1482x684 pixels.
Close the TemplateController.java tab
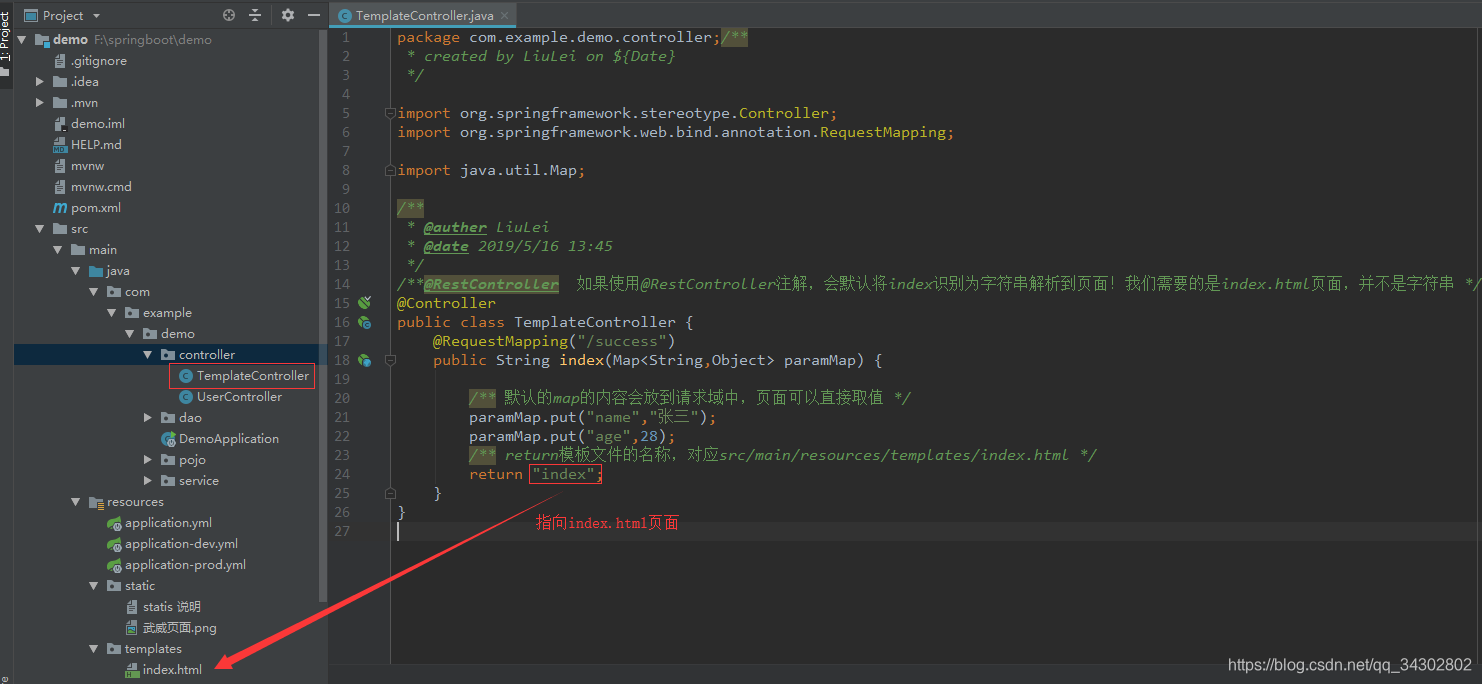click(x=505, y=15)
